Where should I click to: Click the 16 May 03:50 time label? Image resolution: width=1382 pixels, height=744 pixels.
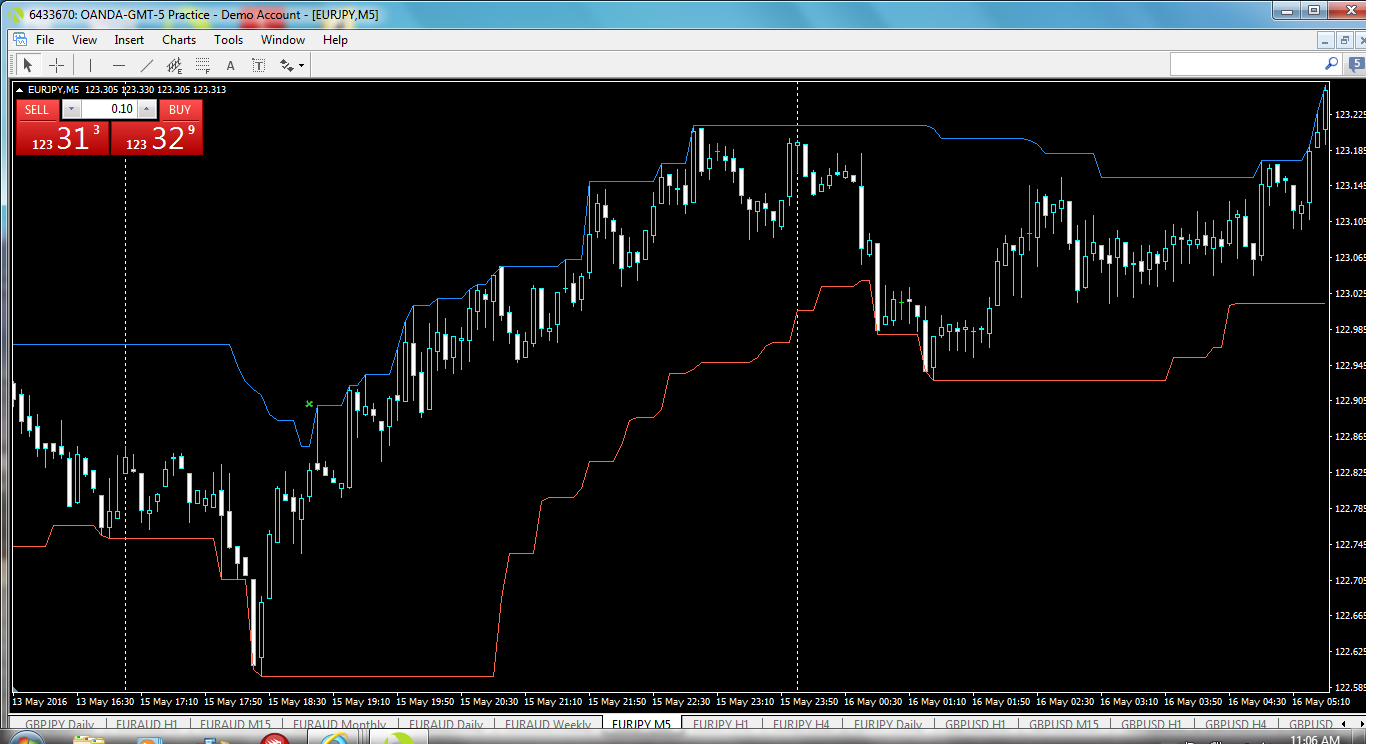(1194, 701)
